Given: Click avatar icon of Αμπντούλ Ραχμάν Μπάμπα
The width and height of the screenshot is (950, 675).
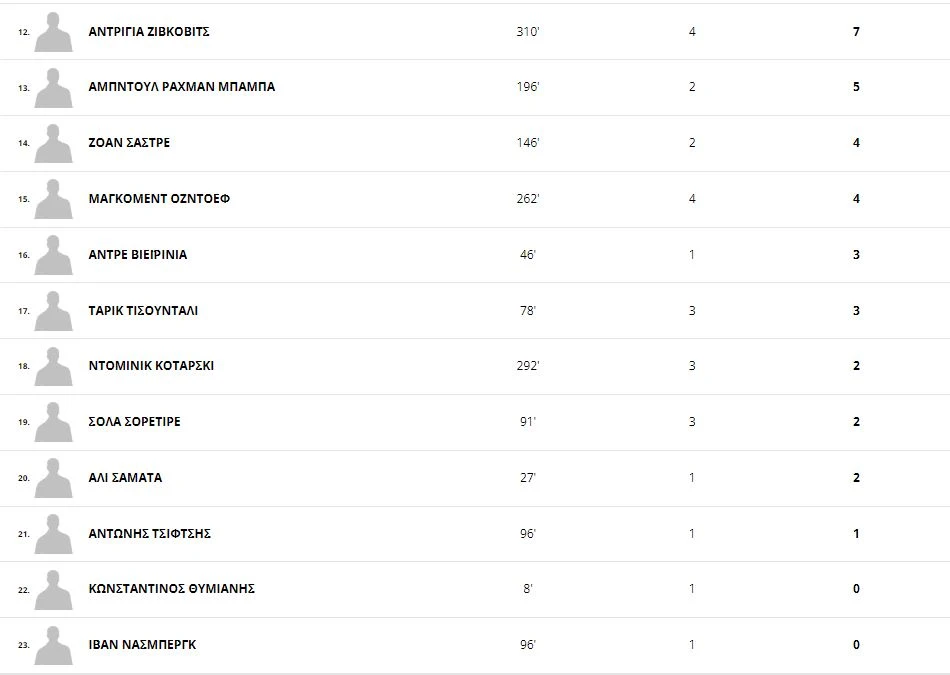Looking at the screenshot, I should [53, 88].
